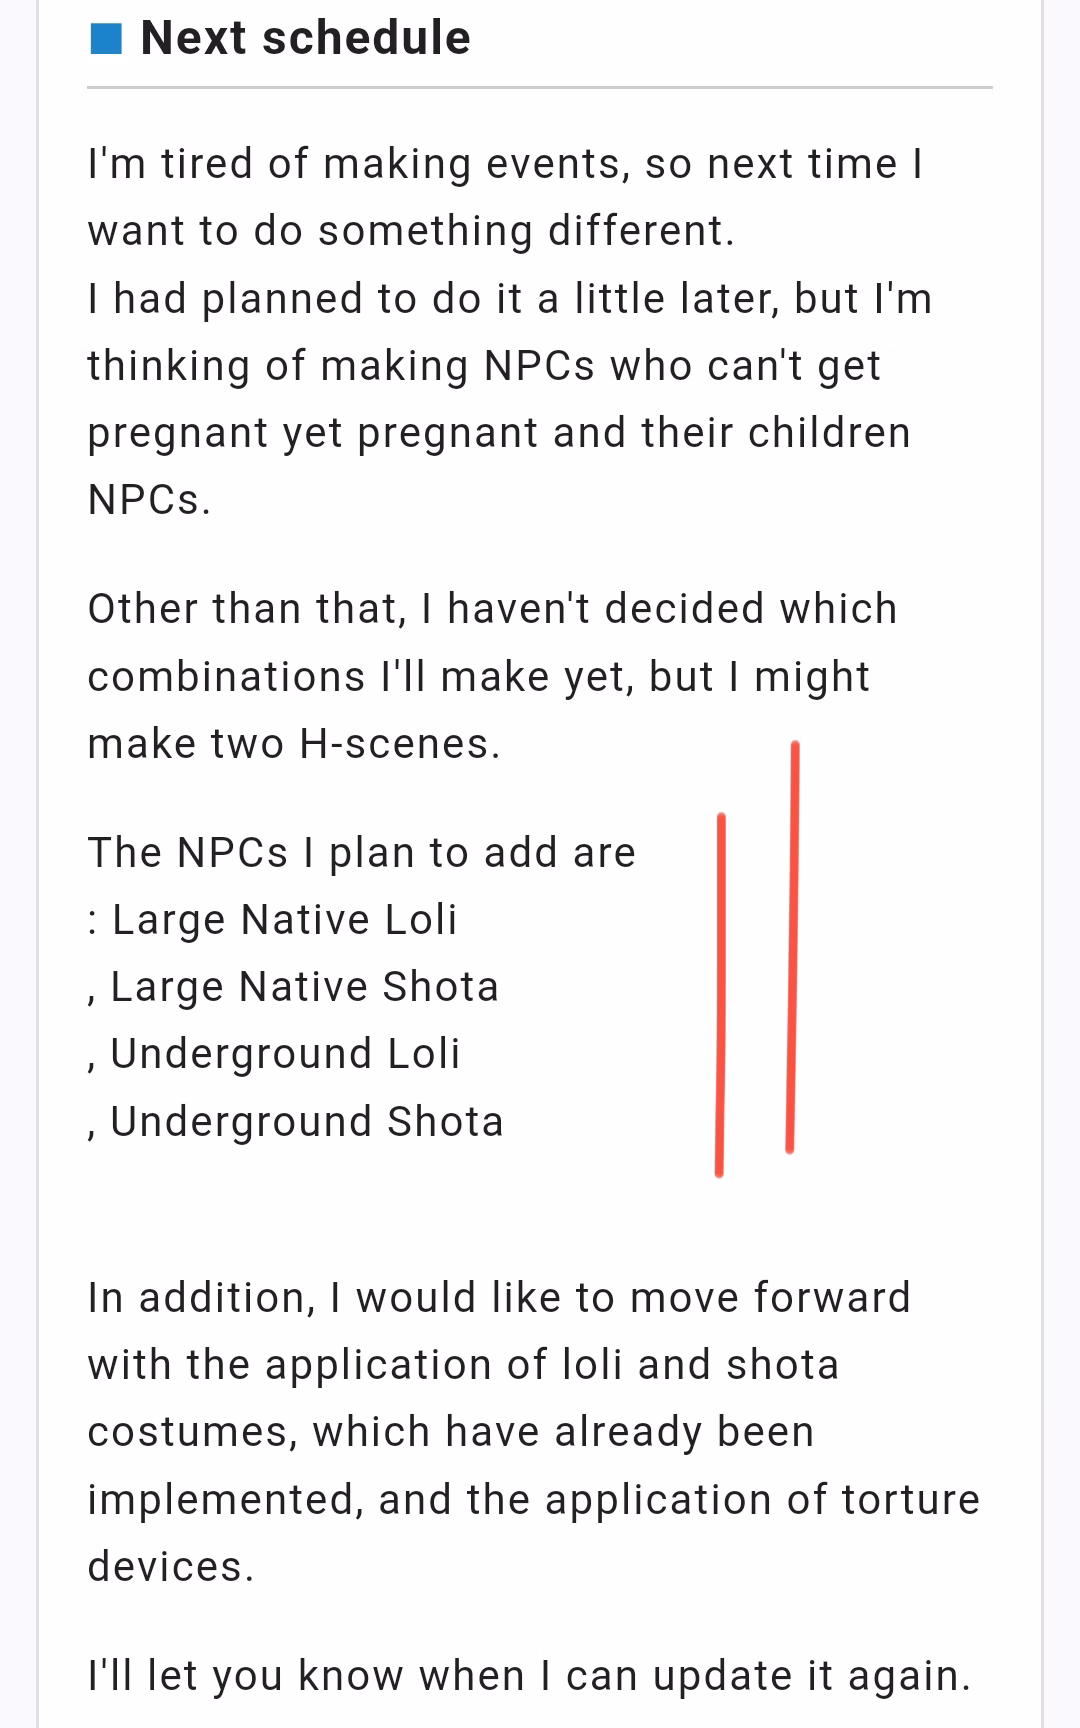Image resolution: width=1080 pixels, height=1728 pixels.
Task: Tap the line starting "I'm tired of making events"
Action: 505,164
